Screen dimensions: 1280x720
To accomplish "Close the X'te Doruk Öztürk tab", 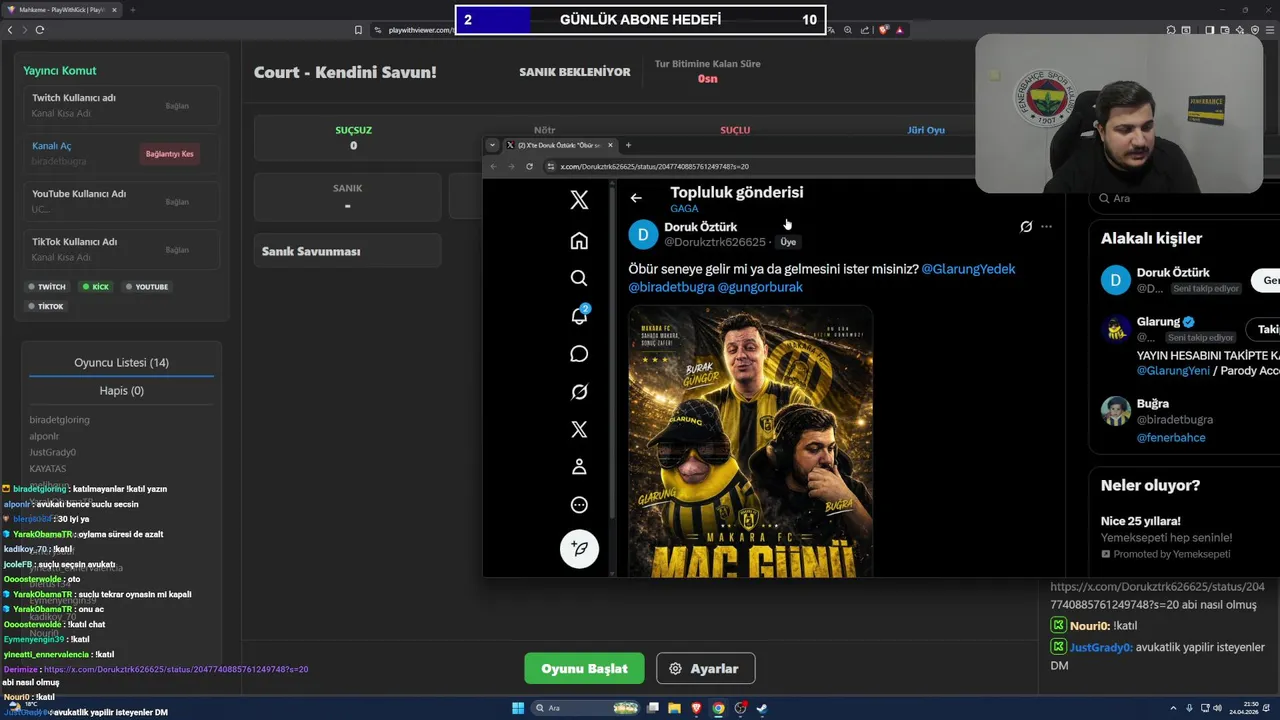I will 610,145.
